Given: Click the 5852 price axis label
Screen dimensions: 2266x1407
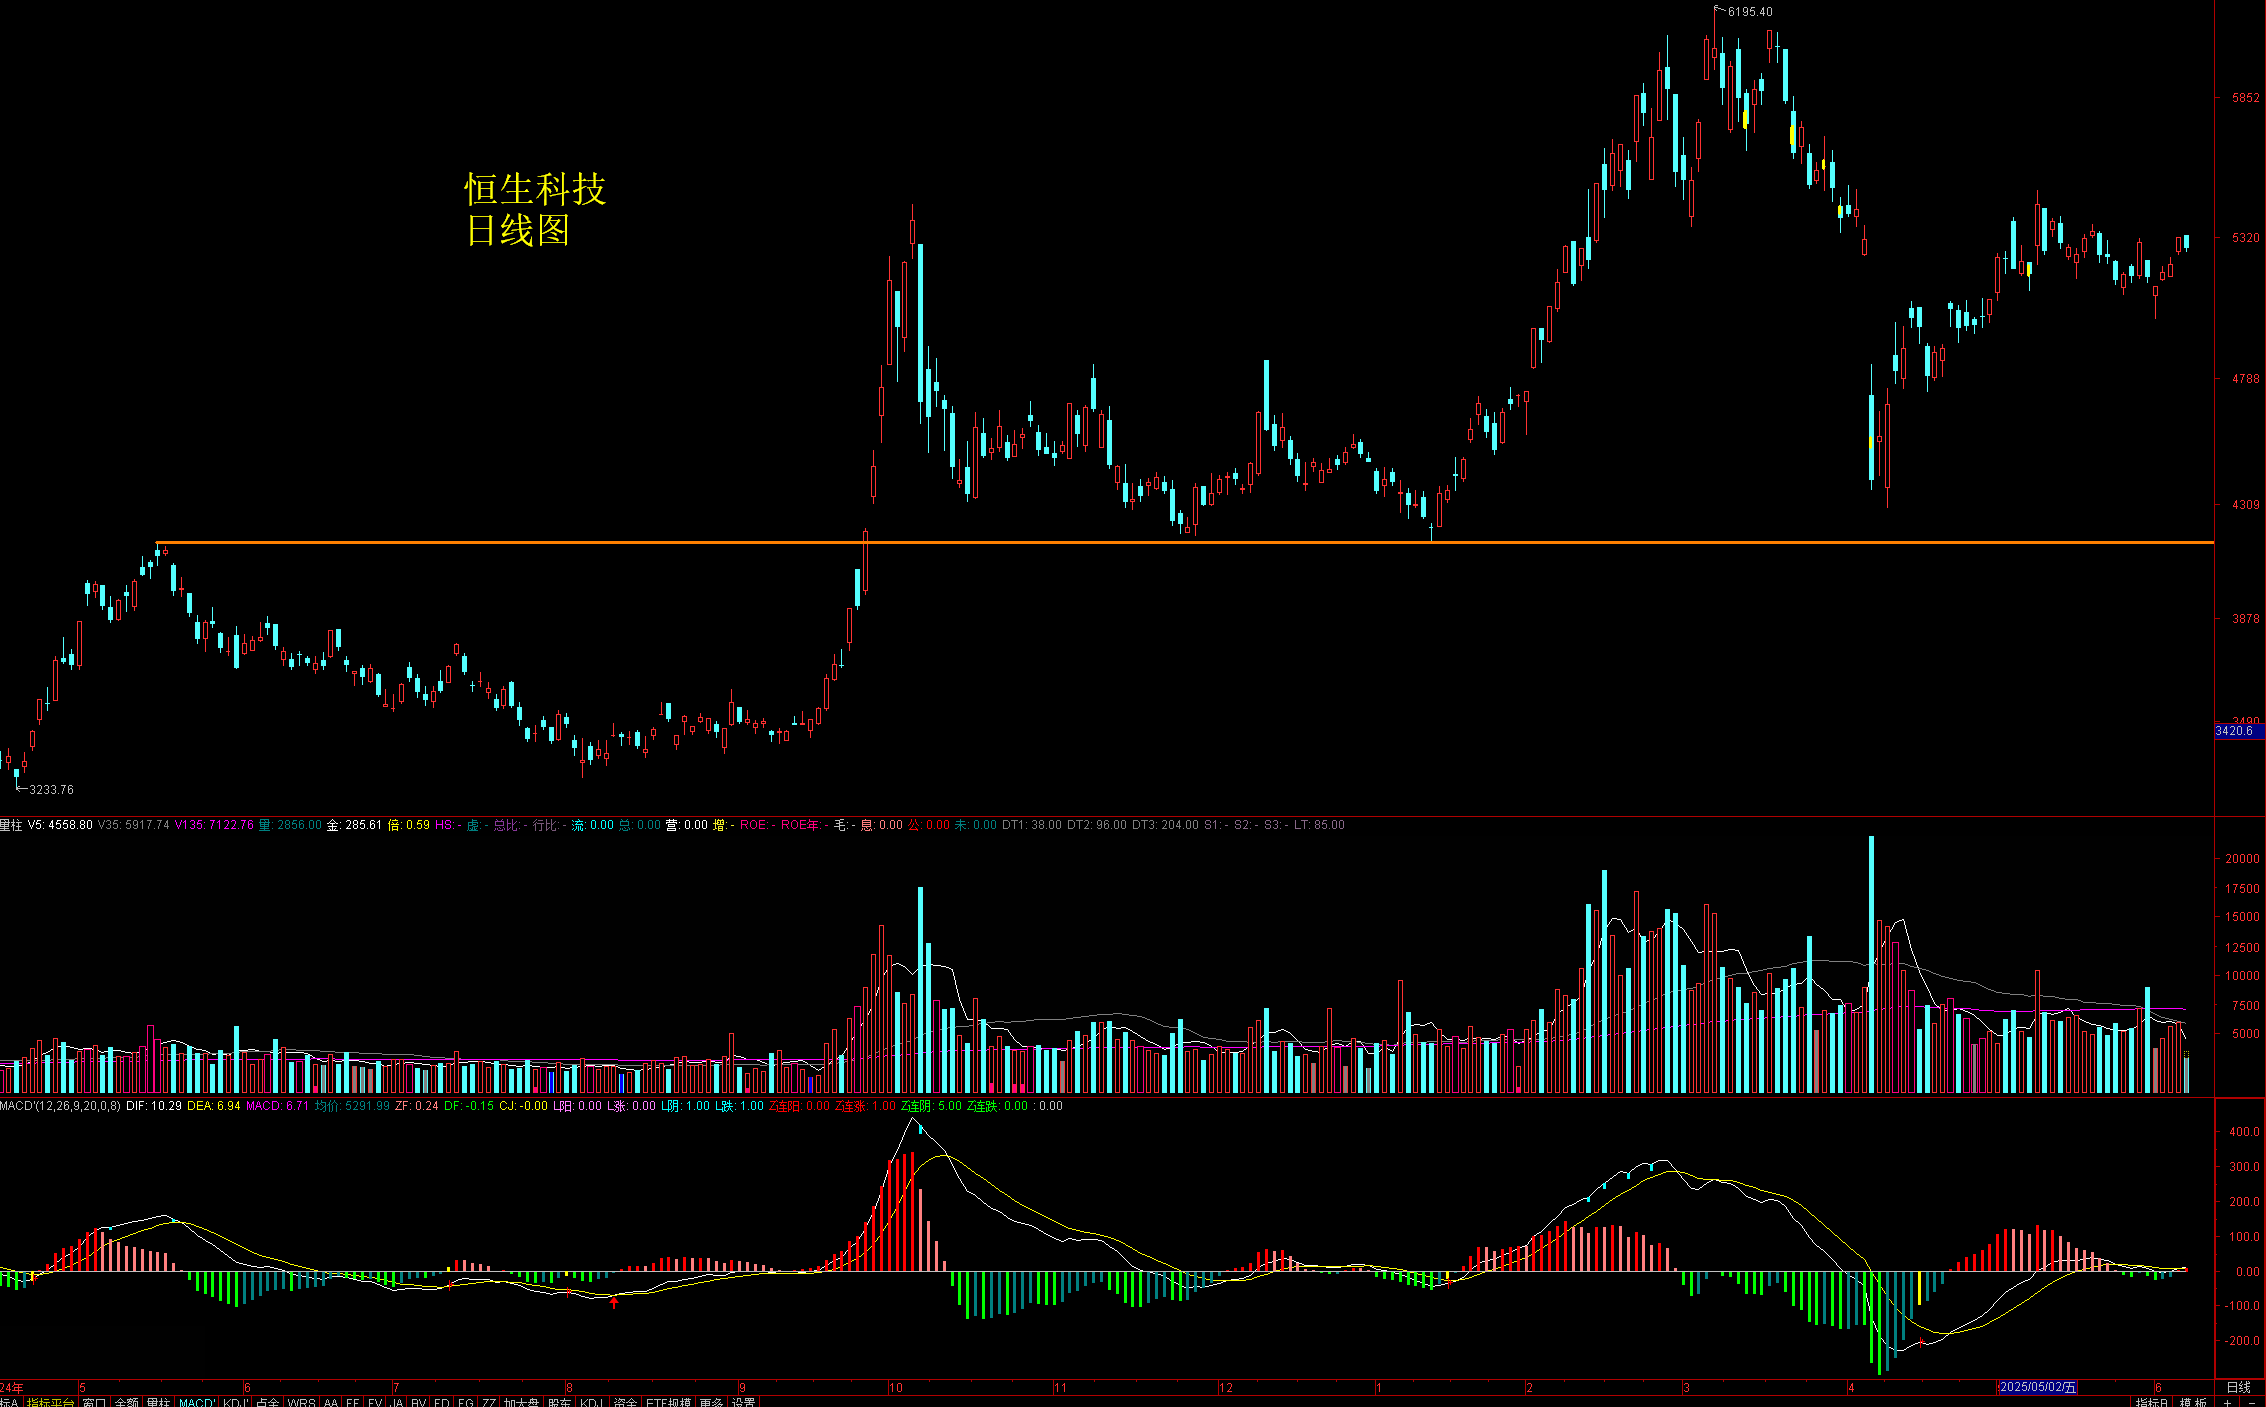Looking at the screenshot, I should [2245, 98].
